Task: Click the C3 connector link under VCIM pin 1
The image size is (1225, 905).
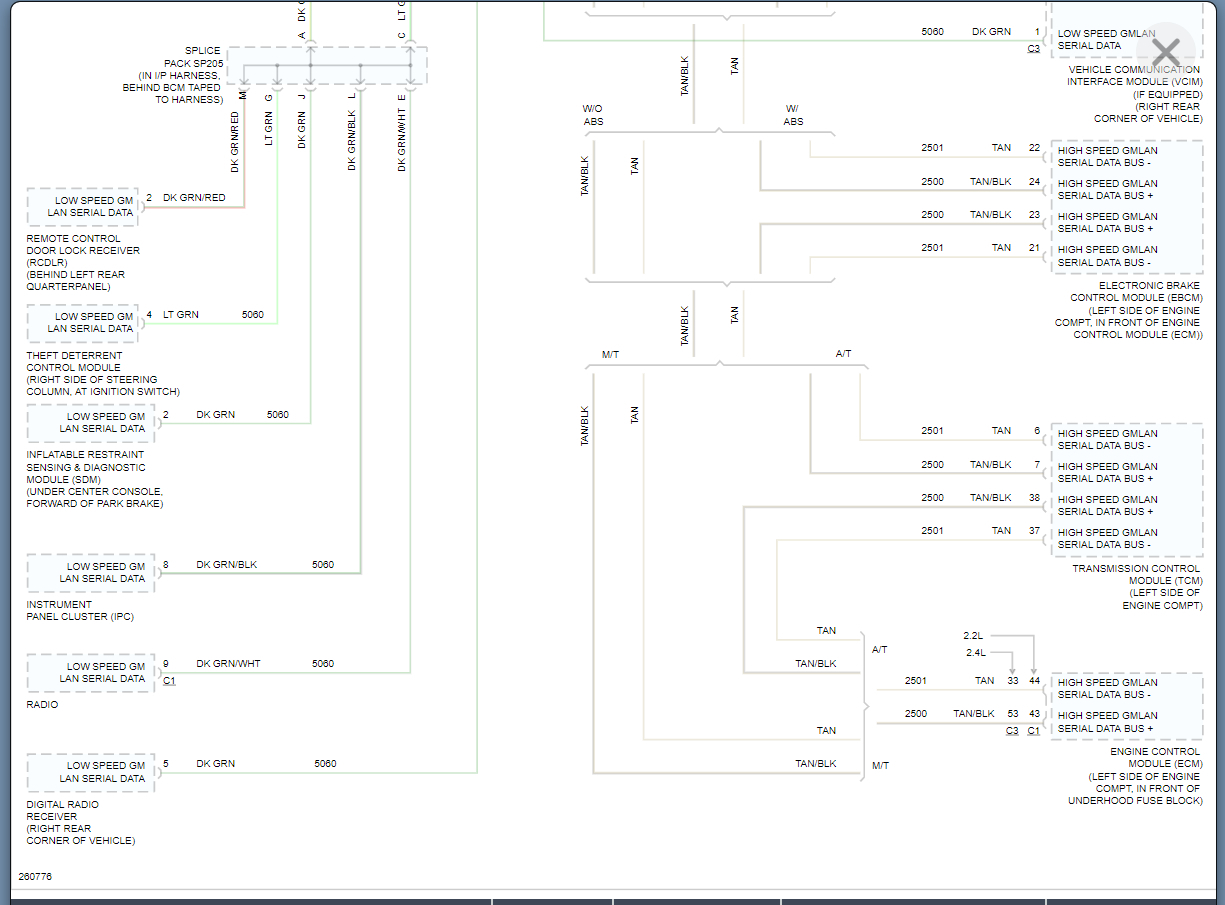Action: 1033,48
